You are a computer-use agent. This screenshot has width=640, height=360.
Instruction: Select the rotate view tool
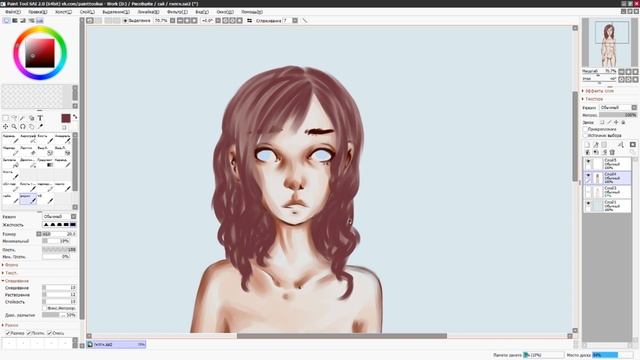click(22, 127)
